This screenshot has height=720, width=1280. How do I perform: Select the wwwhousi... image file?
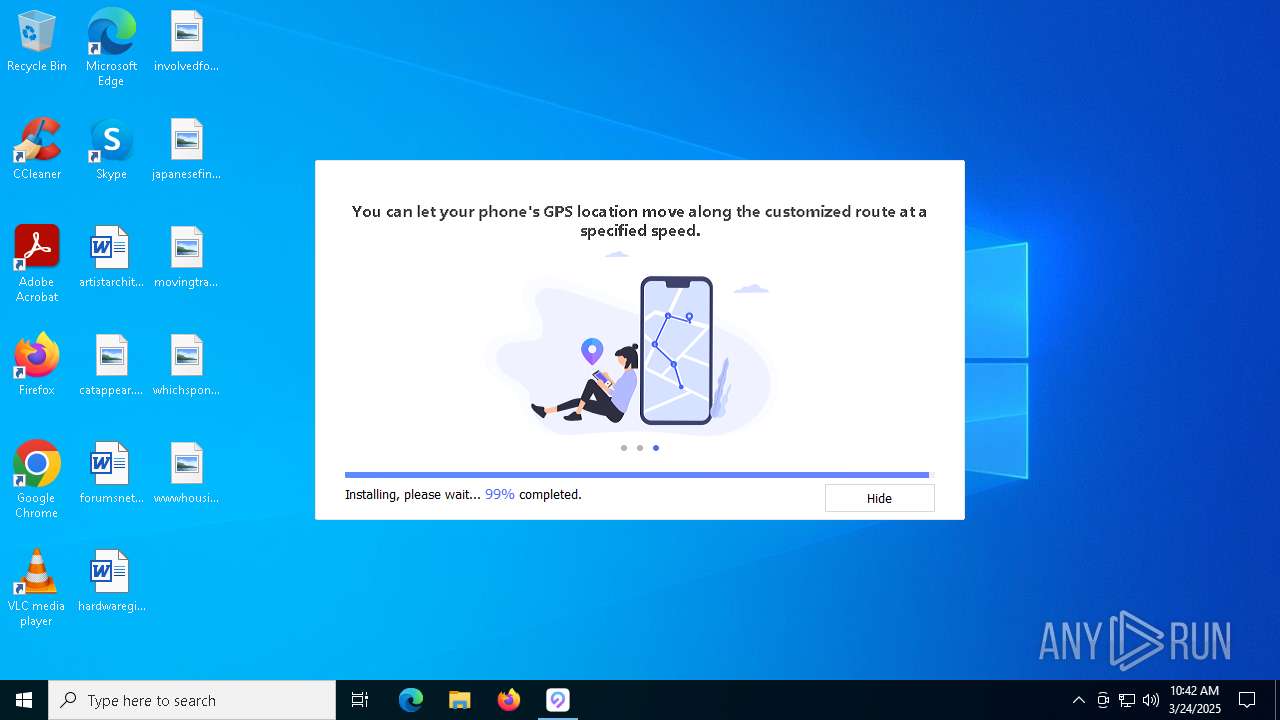point(186,473)
